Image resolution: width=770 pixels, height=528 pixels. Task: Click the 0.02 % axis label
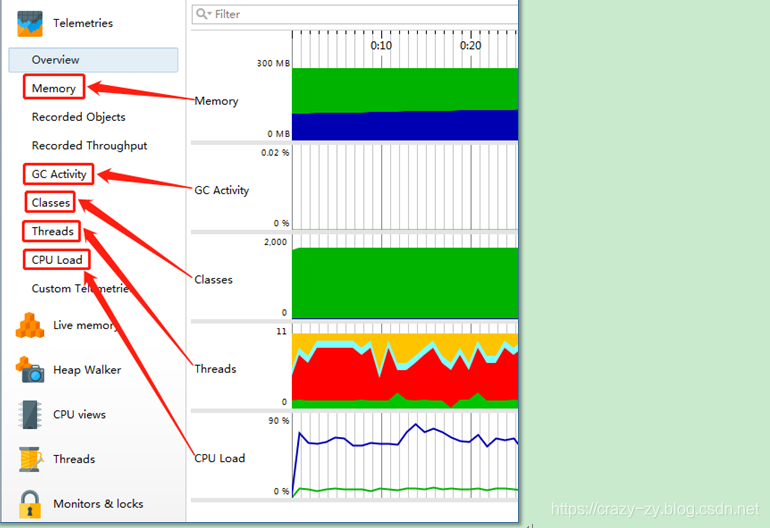[x=275, y=153]
